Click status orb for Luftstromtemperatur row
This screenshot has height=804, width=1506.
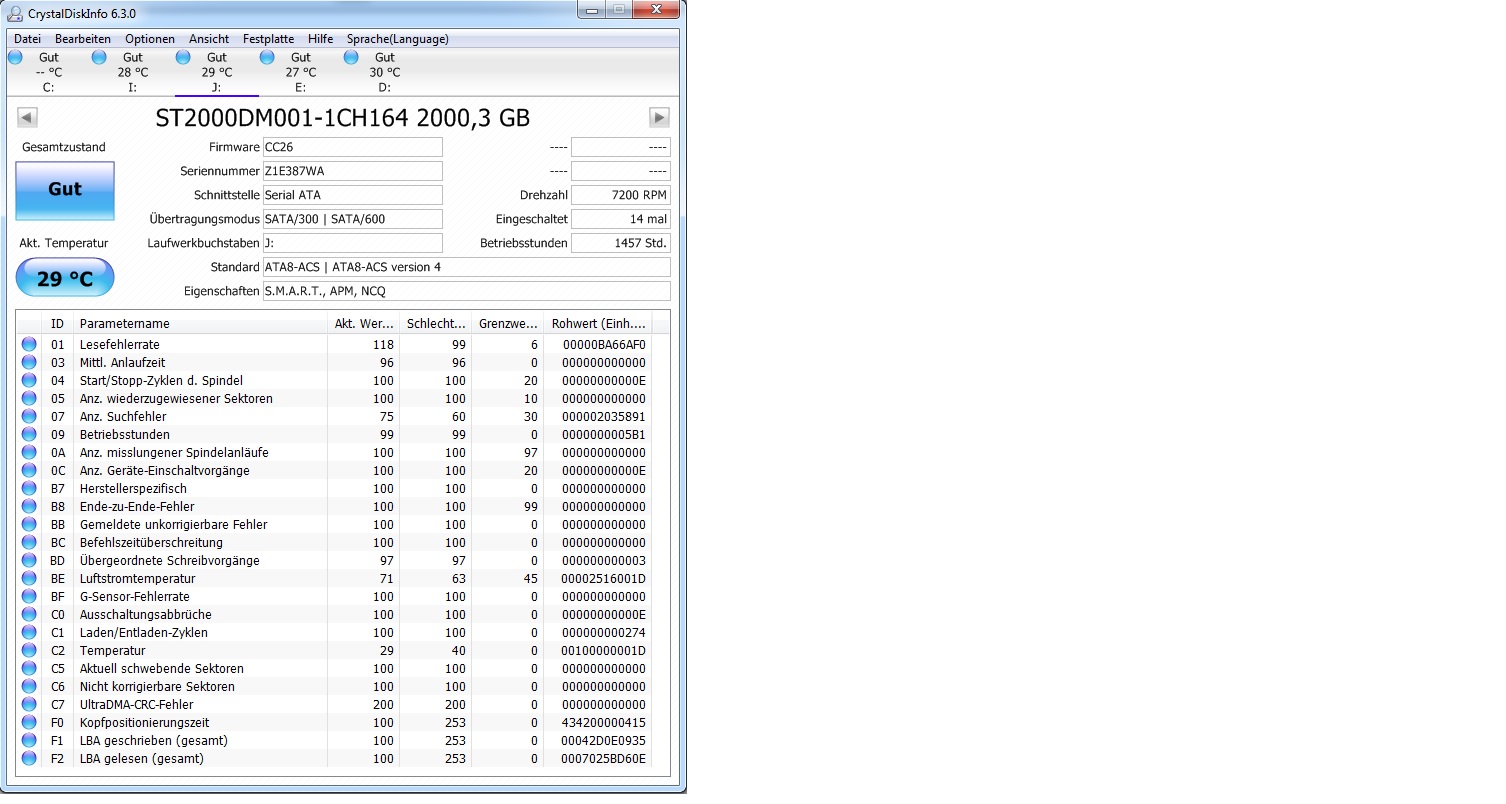pos(29,578)
